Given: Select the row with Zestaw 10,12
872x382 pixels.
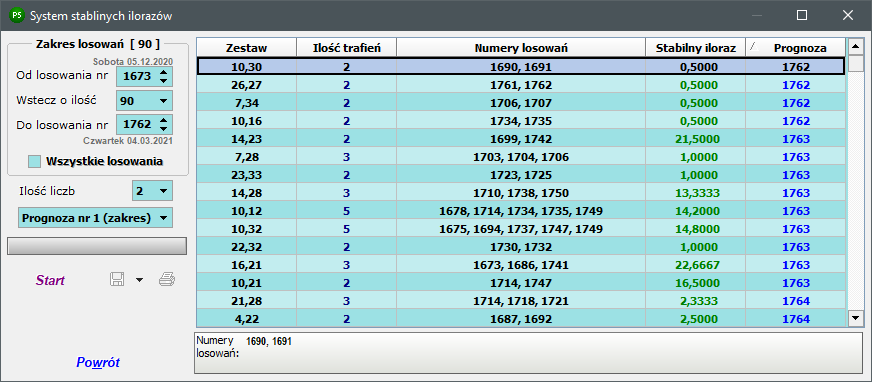Looking at the screenshot, I should click(x=521, y=211).
